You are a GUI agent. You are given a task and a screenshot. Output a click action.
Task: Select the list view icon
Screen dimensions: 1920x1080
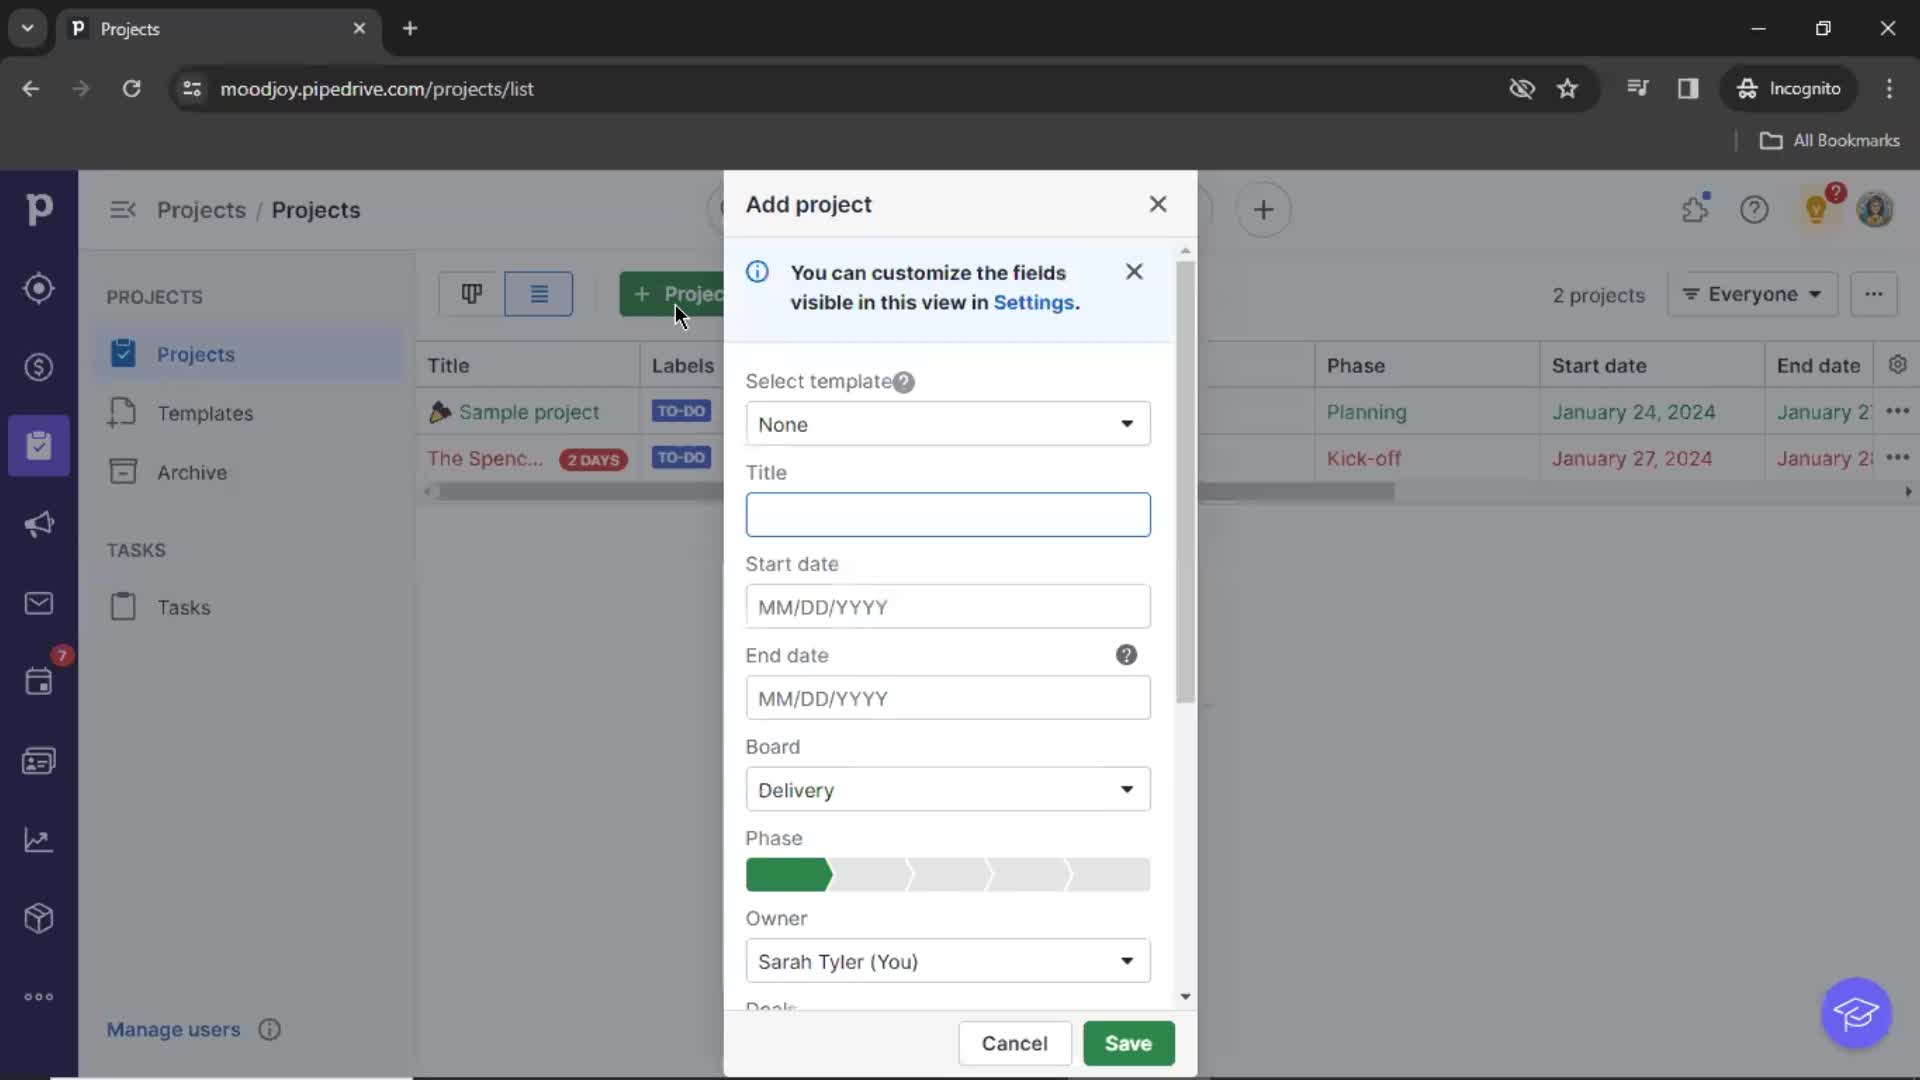coord(539,294)
